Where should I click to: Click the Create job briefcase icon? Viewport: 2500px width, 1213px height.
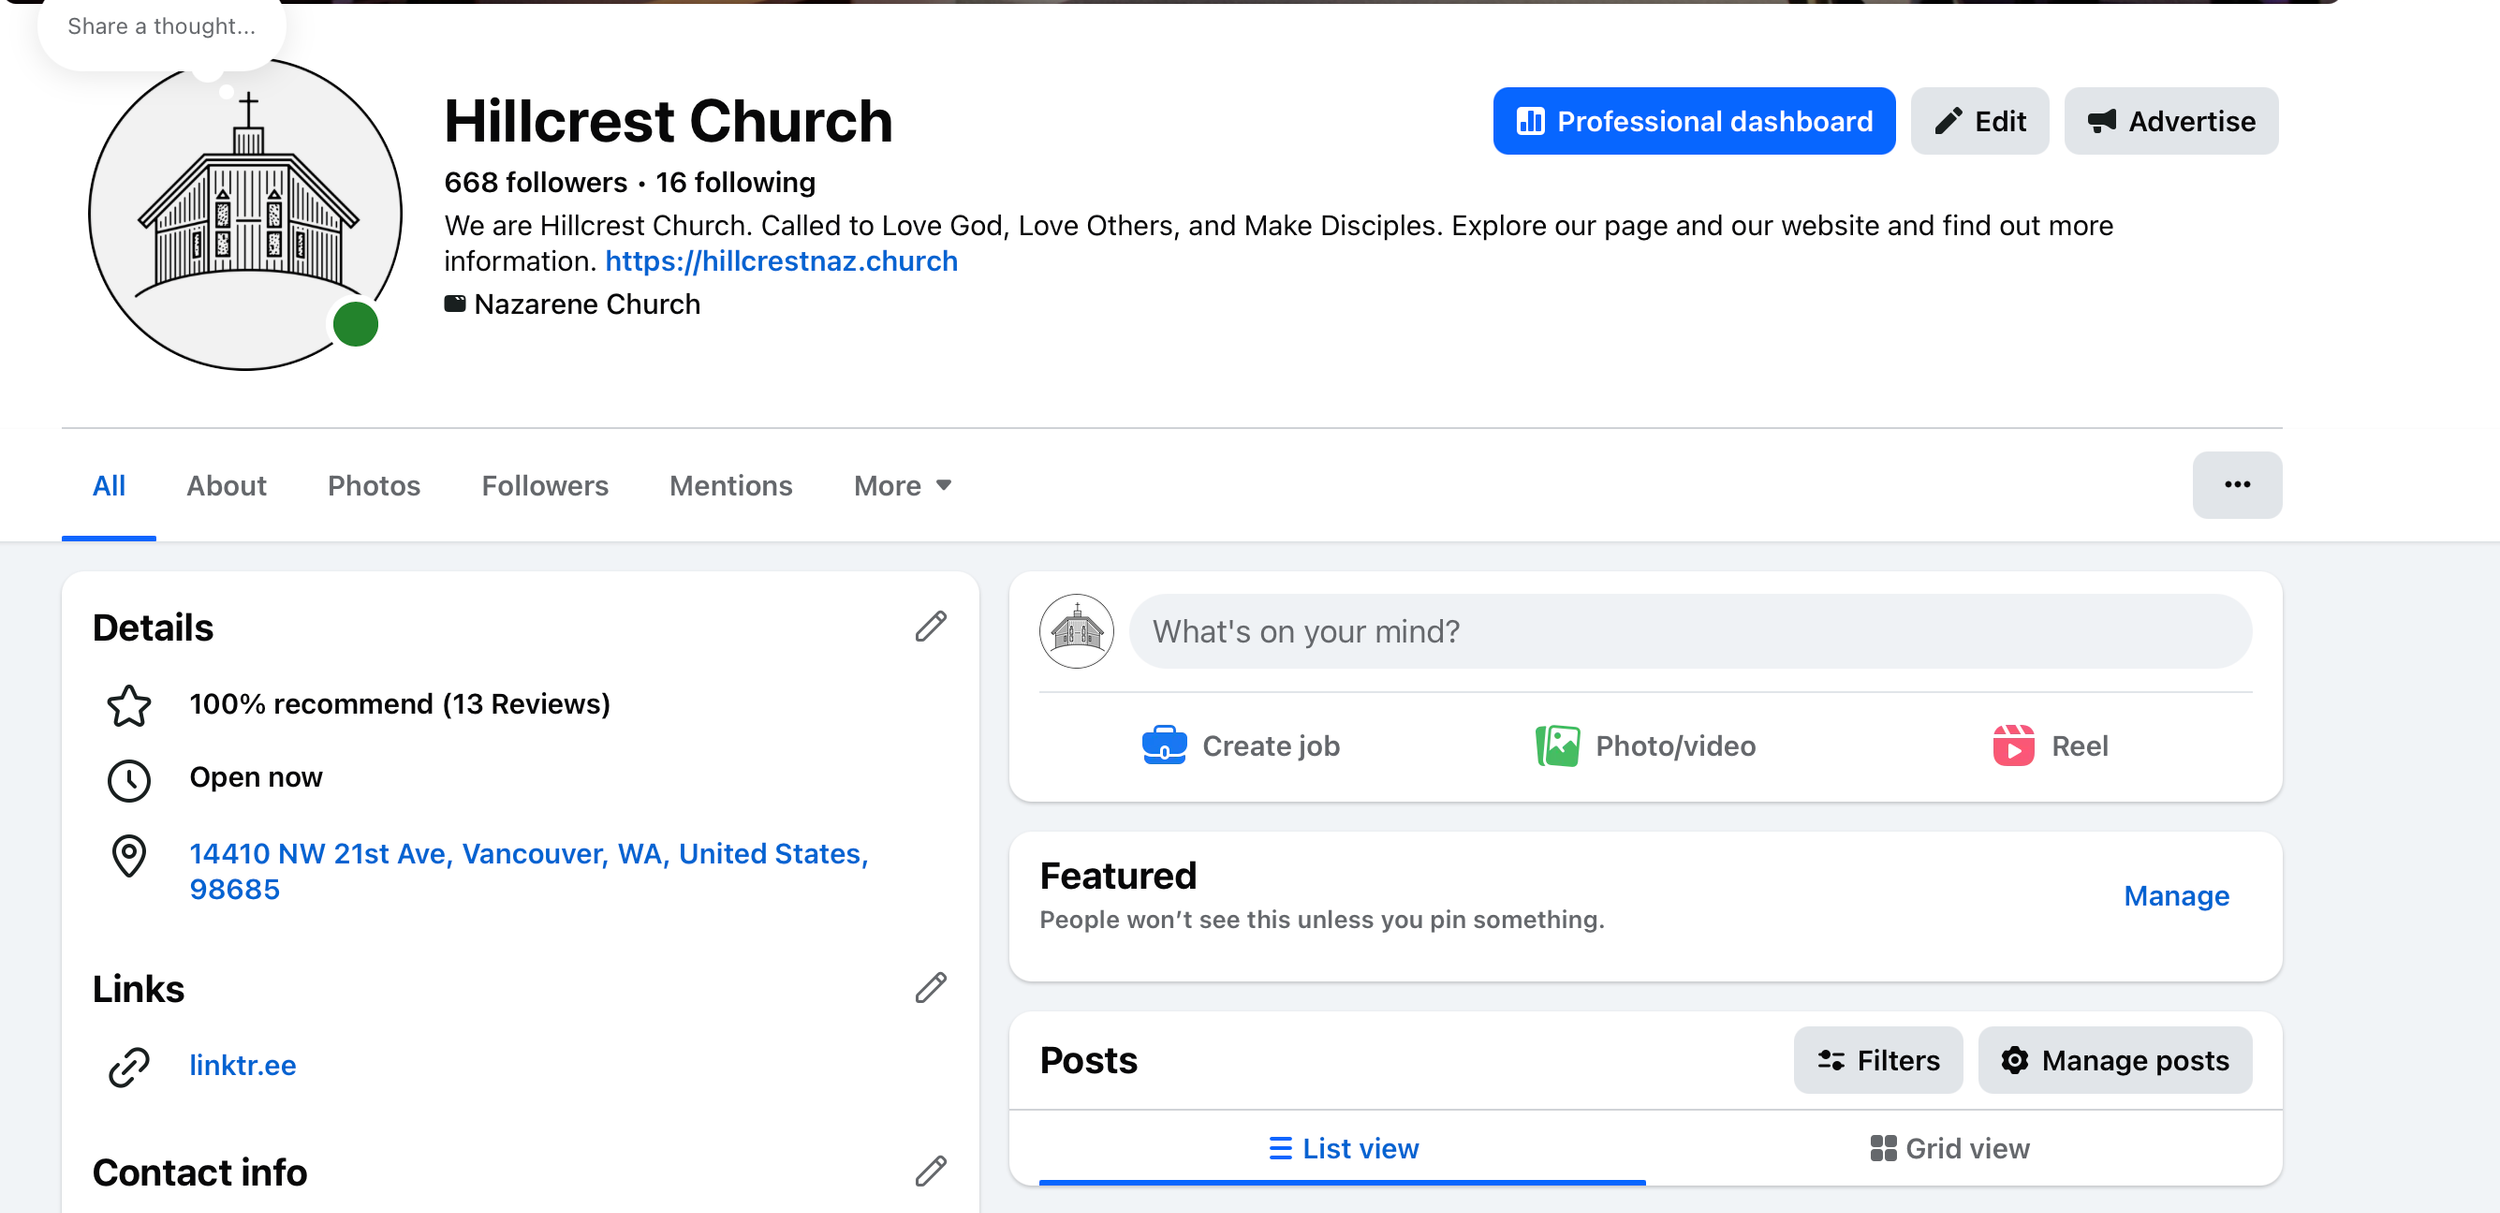click(x=1164, y=746)
